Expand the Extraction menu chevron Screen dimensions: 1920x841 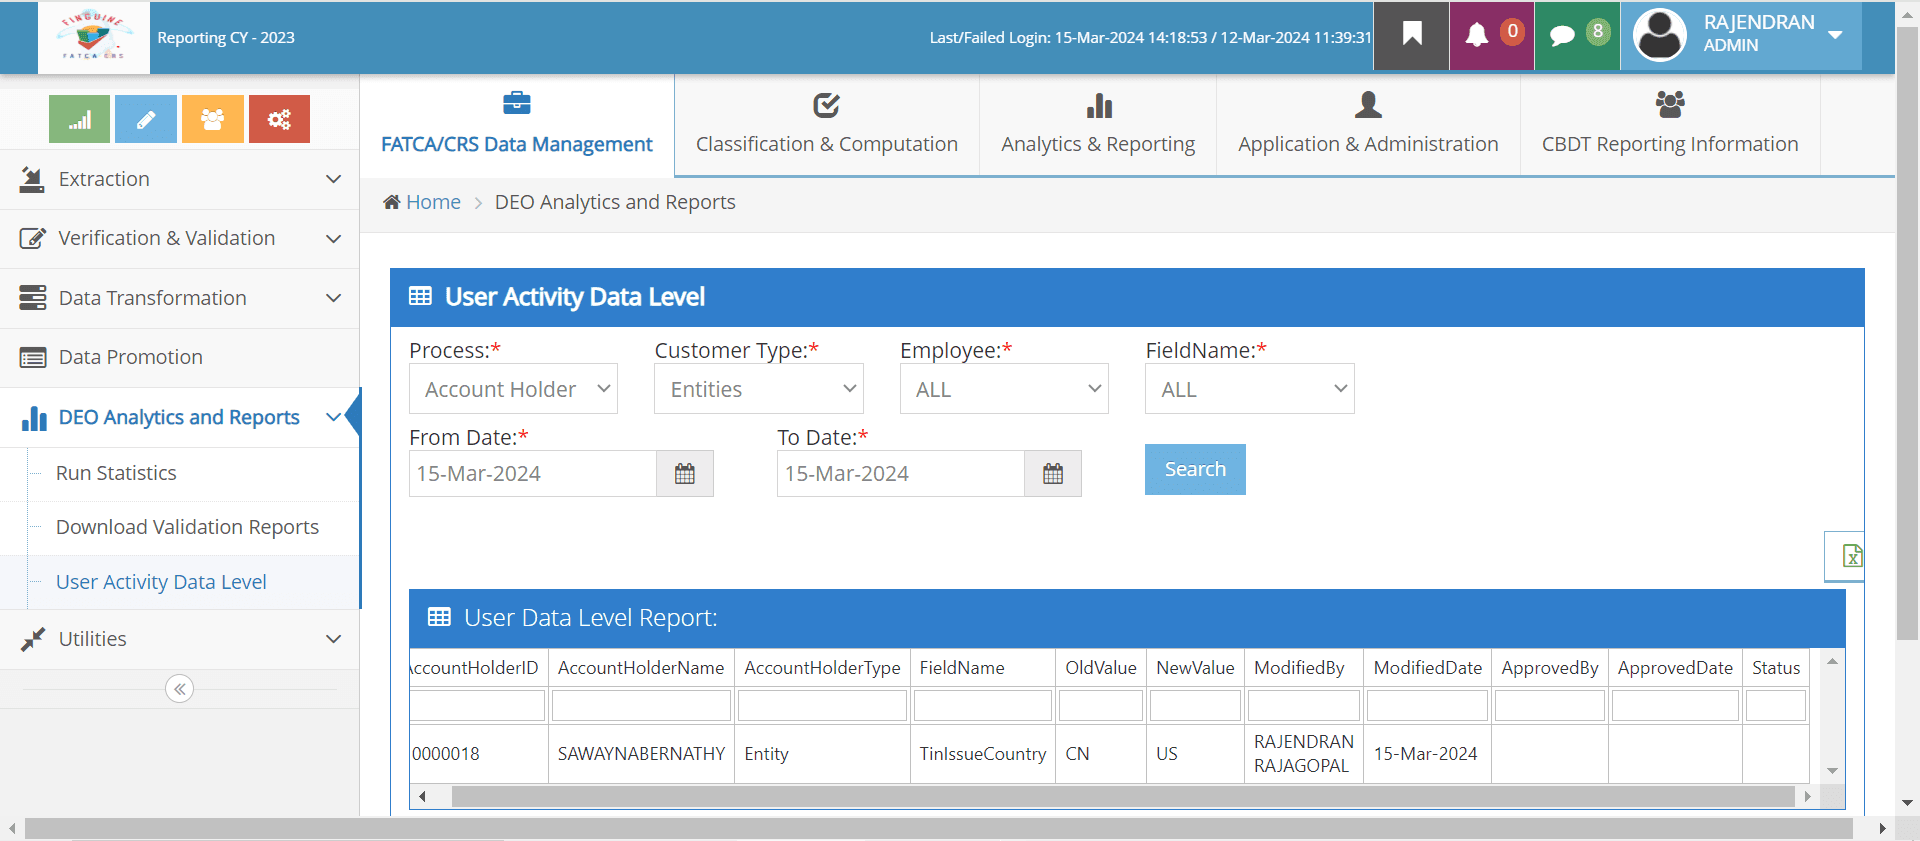[334, 179]
